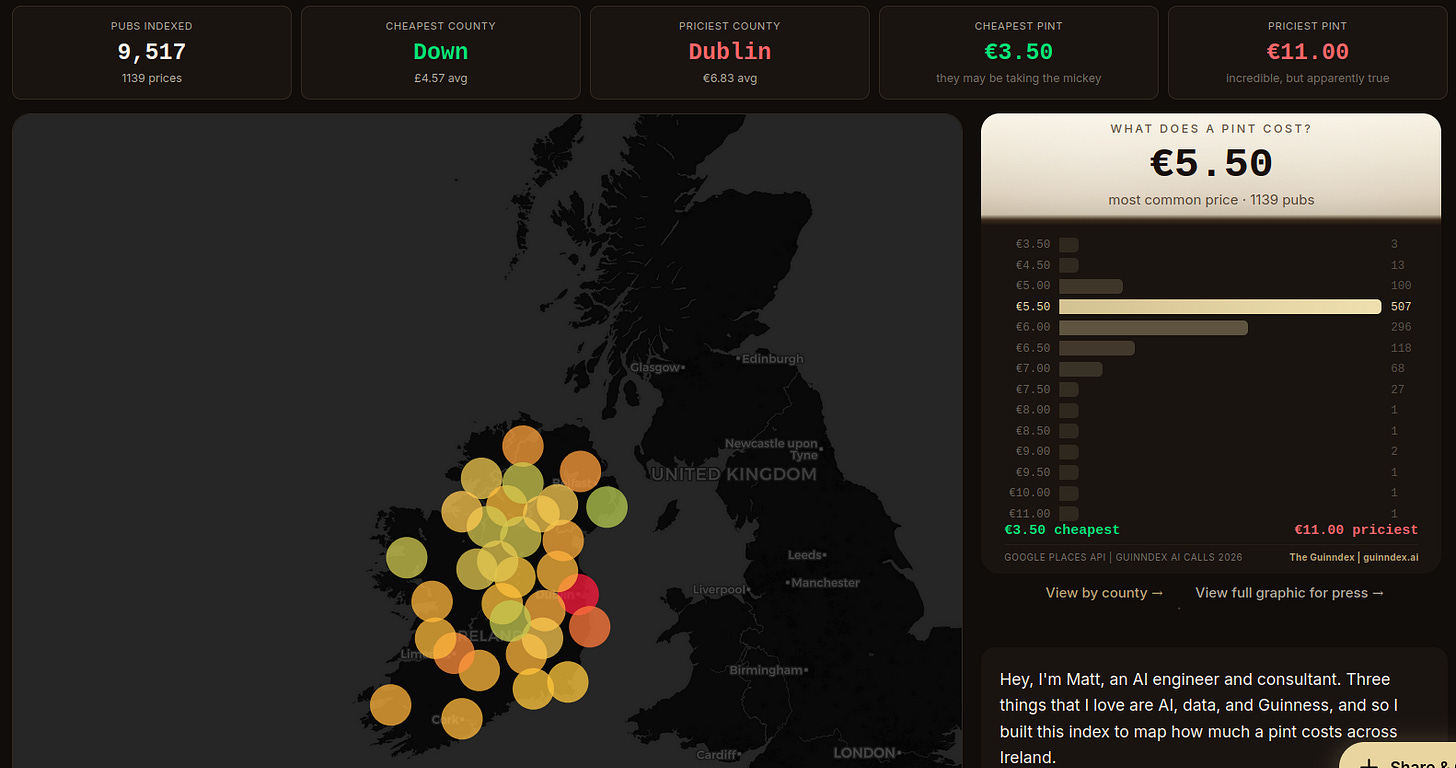Click the €6.83 avg text under Dublin
The image size is (1456, 768).
[x=730, y=78]
